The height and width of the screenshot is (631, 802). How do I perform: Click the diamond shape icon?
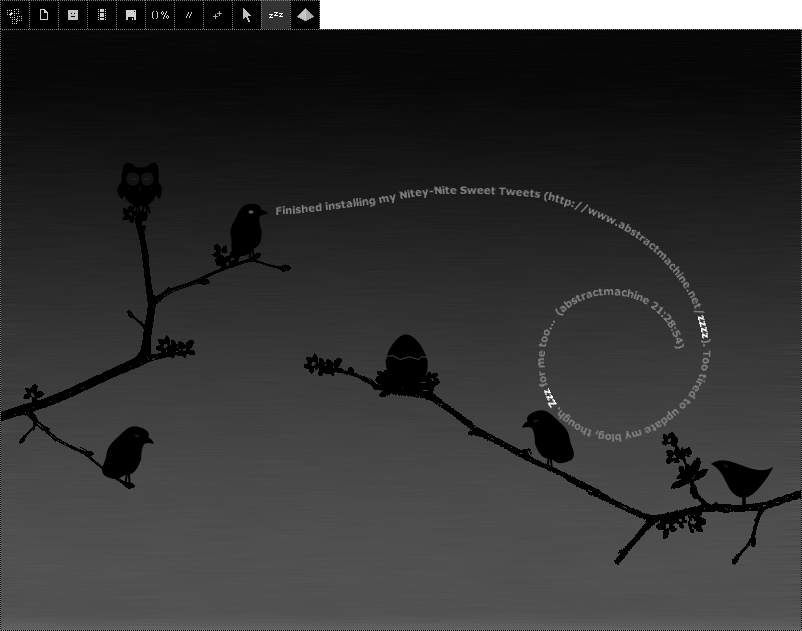[x=305, y=15]
